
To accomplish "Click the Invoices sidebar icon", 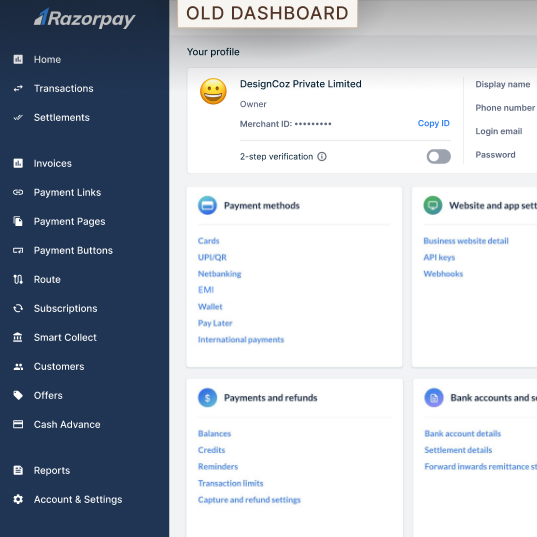I will [x=18, y=163].
